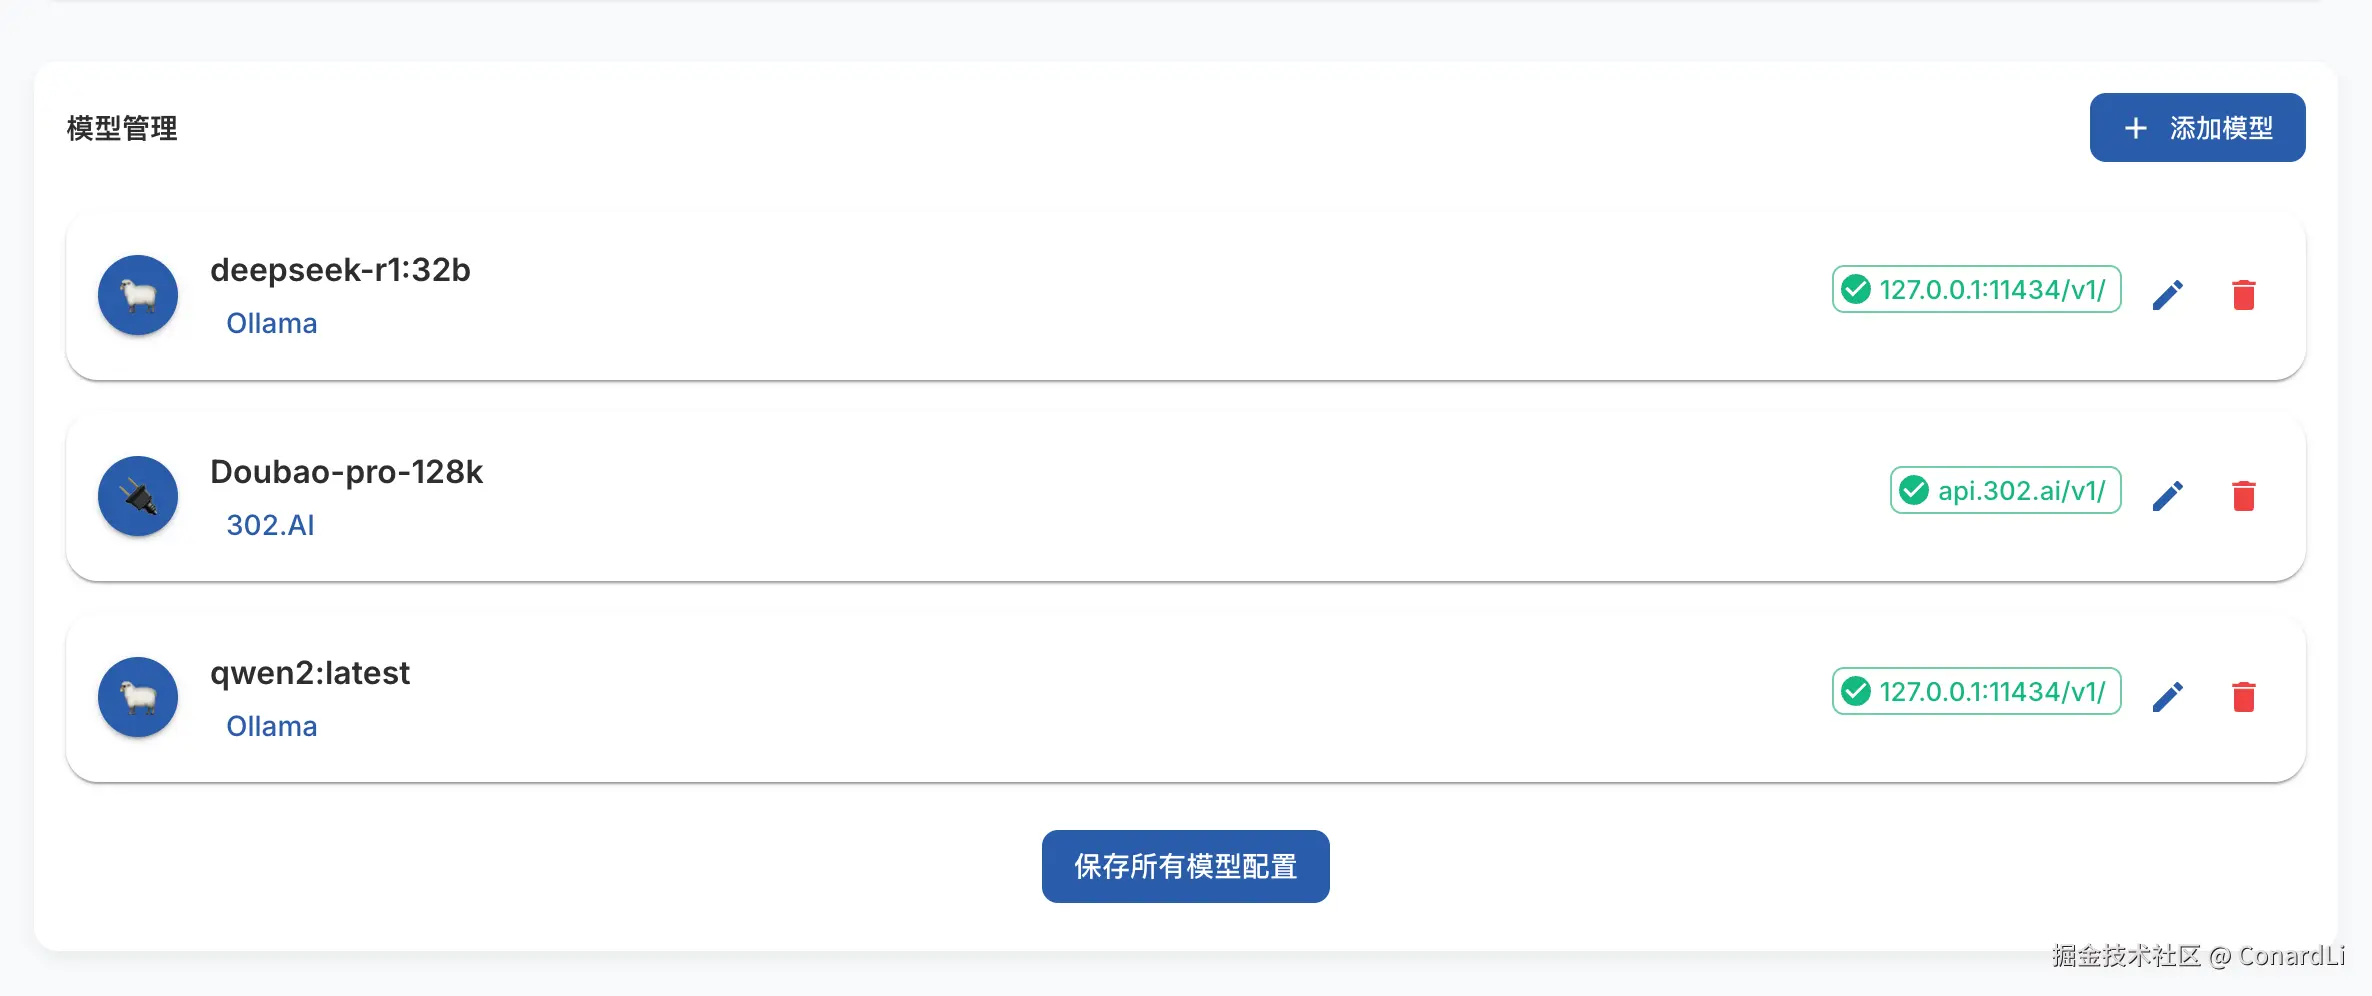Click the Ollama label under qwen2:latest
This screenshot has width=2372, height=996.
point(271,727)
